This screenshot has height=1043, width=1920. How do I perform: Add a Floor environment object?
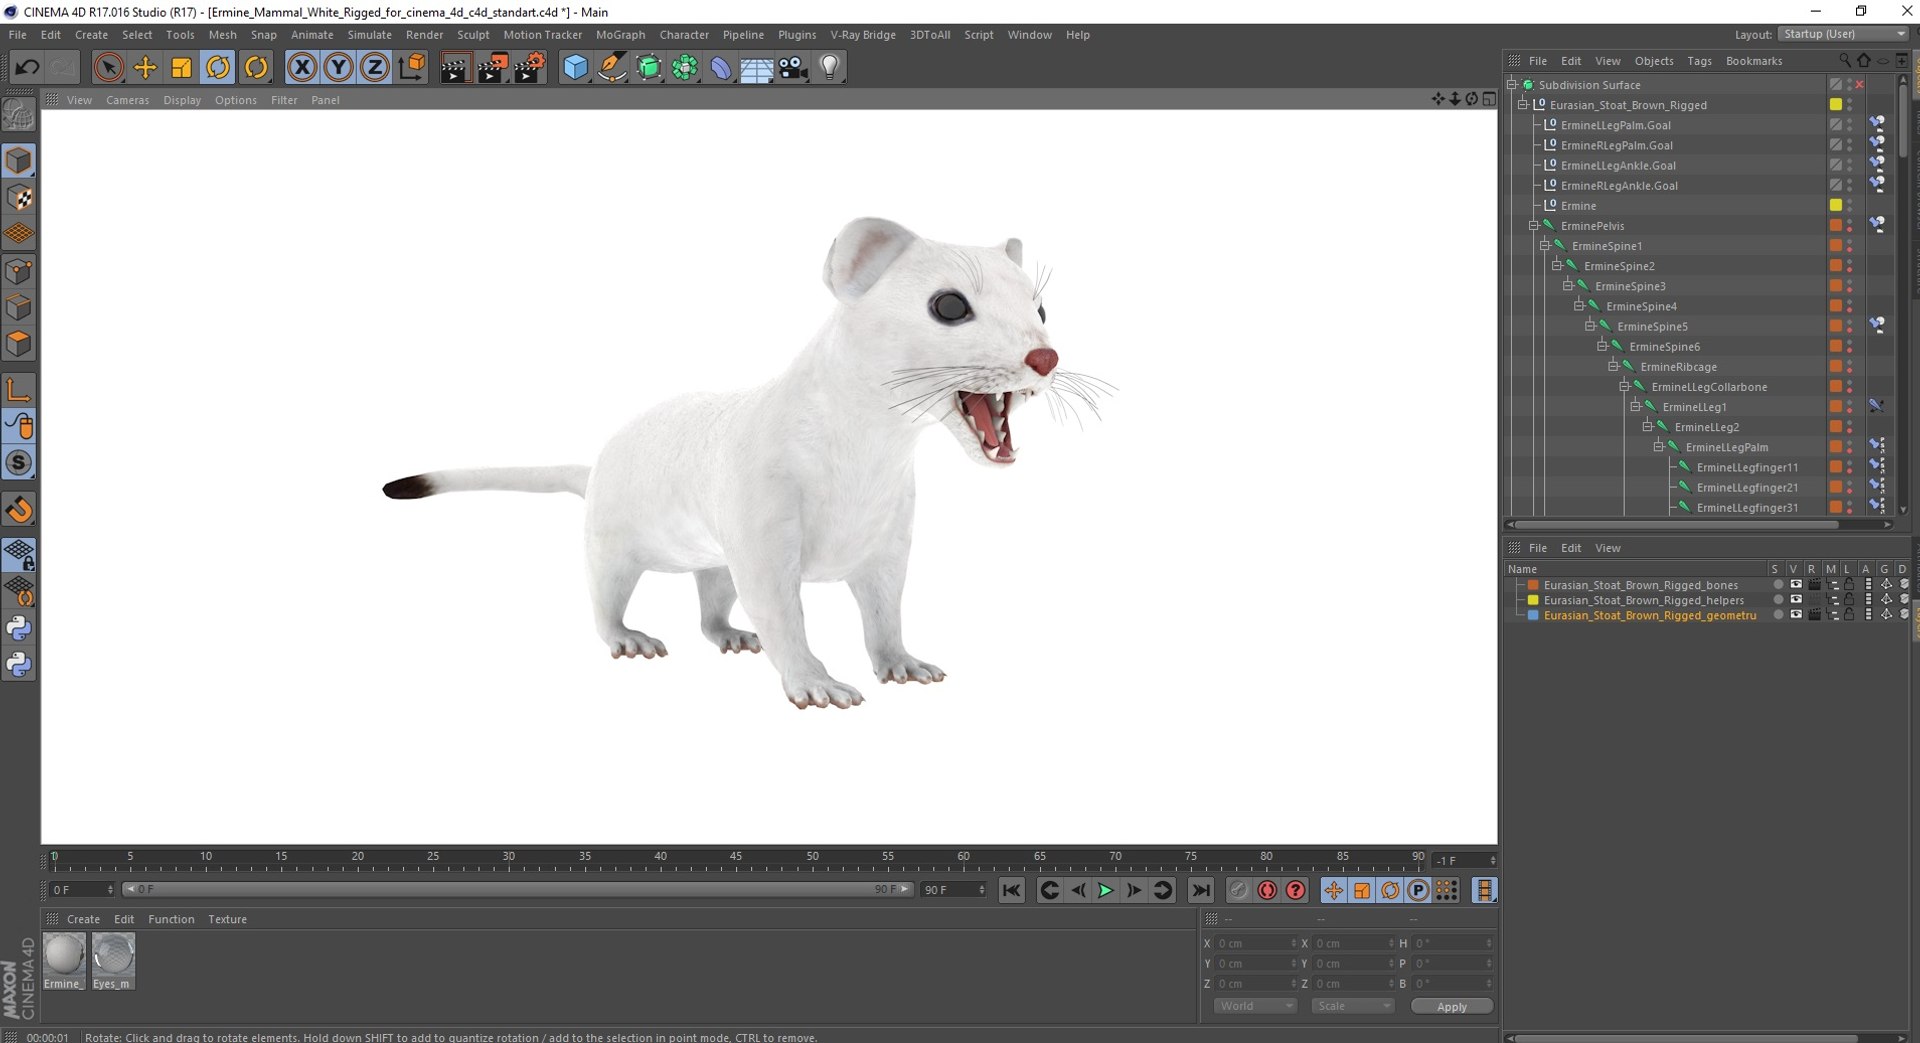click(757, 67)
